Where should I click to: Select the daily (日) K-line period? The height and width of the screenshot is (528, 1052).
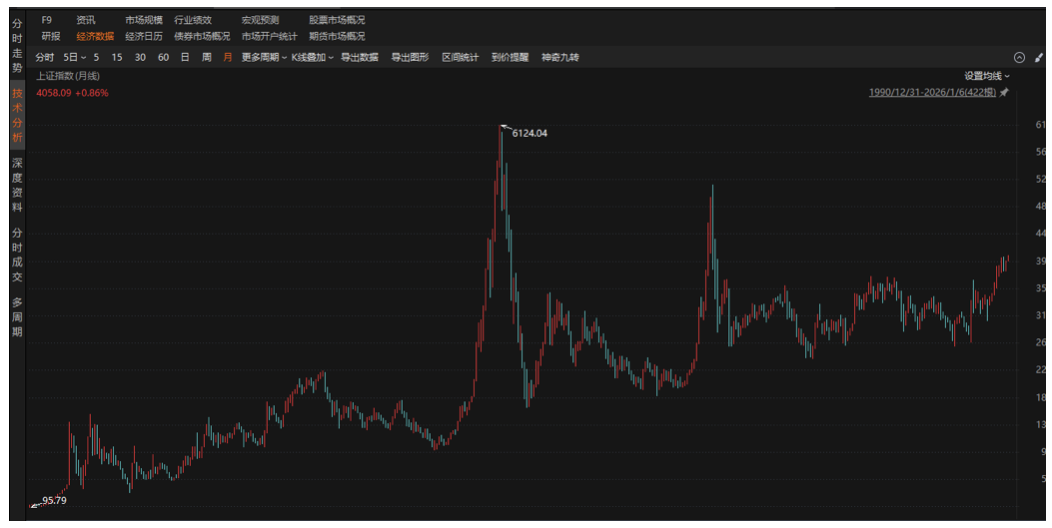tap(184, 58)
